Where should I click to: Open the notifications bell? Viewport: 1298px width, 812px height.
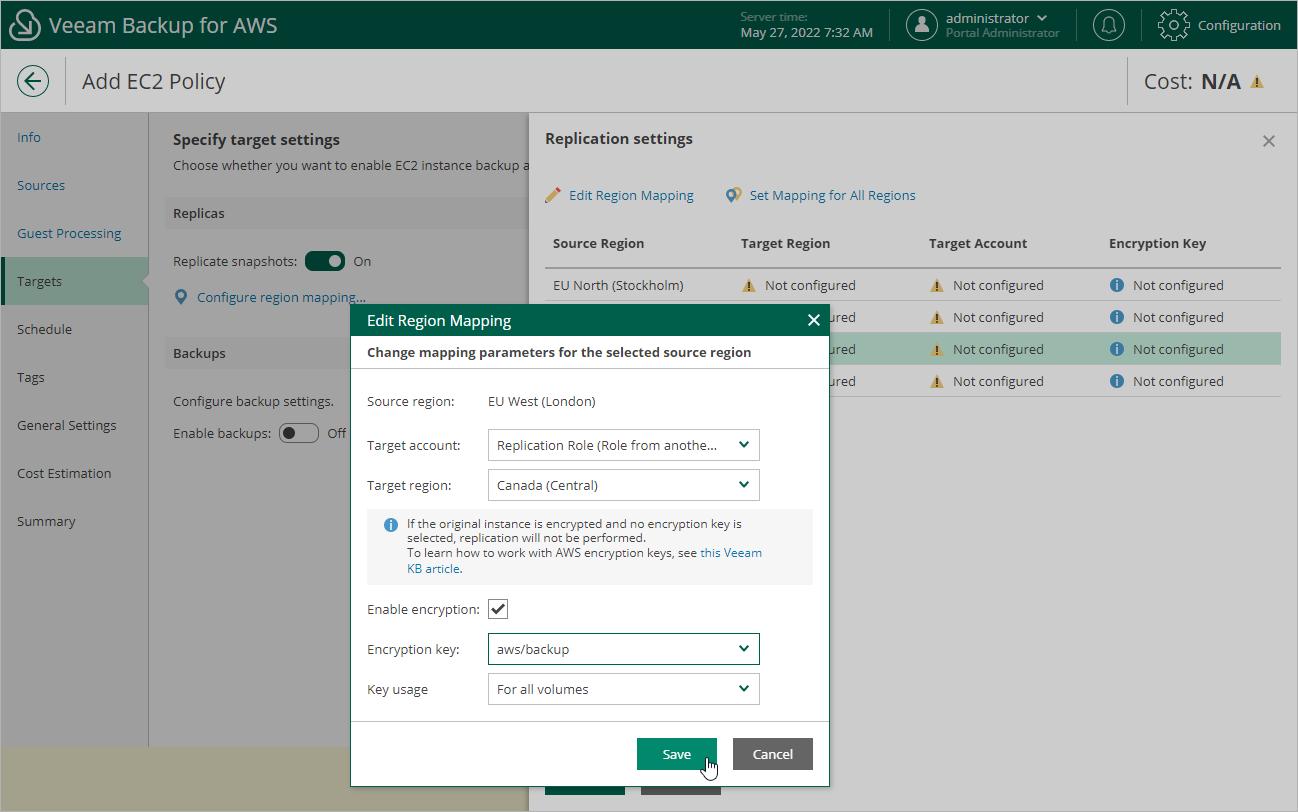1108,25
